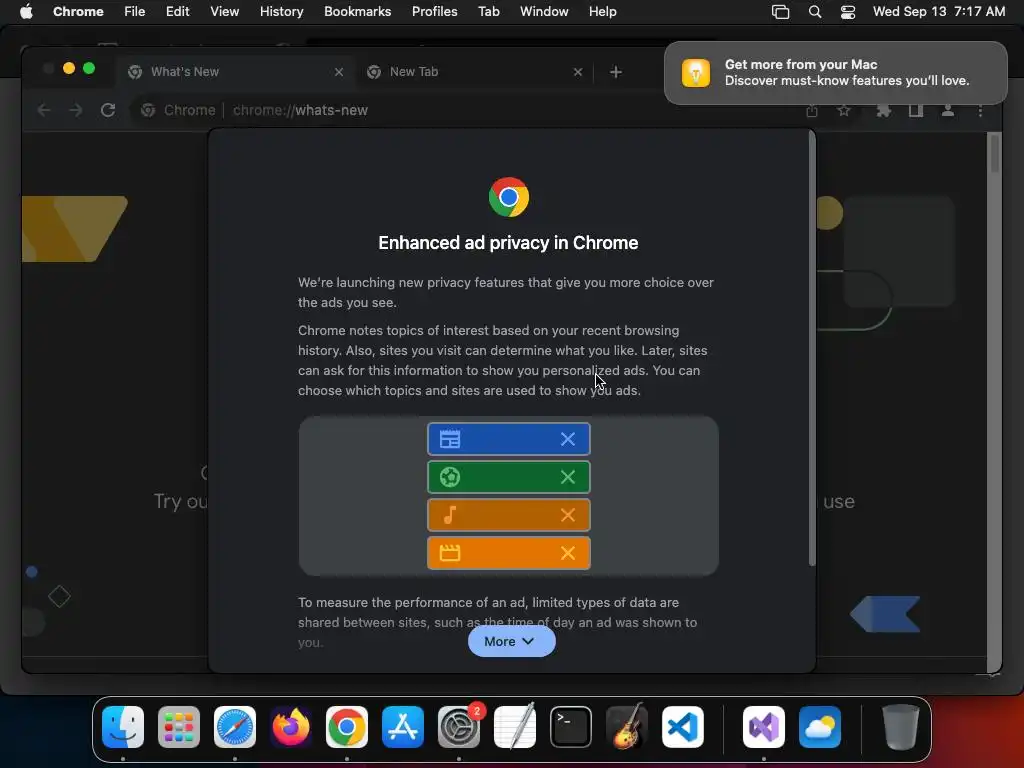This screenshot has height=768, width=1024.
Task: Open the File menu
Action: [x=135, y=12]
